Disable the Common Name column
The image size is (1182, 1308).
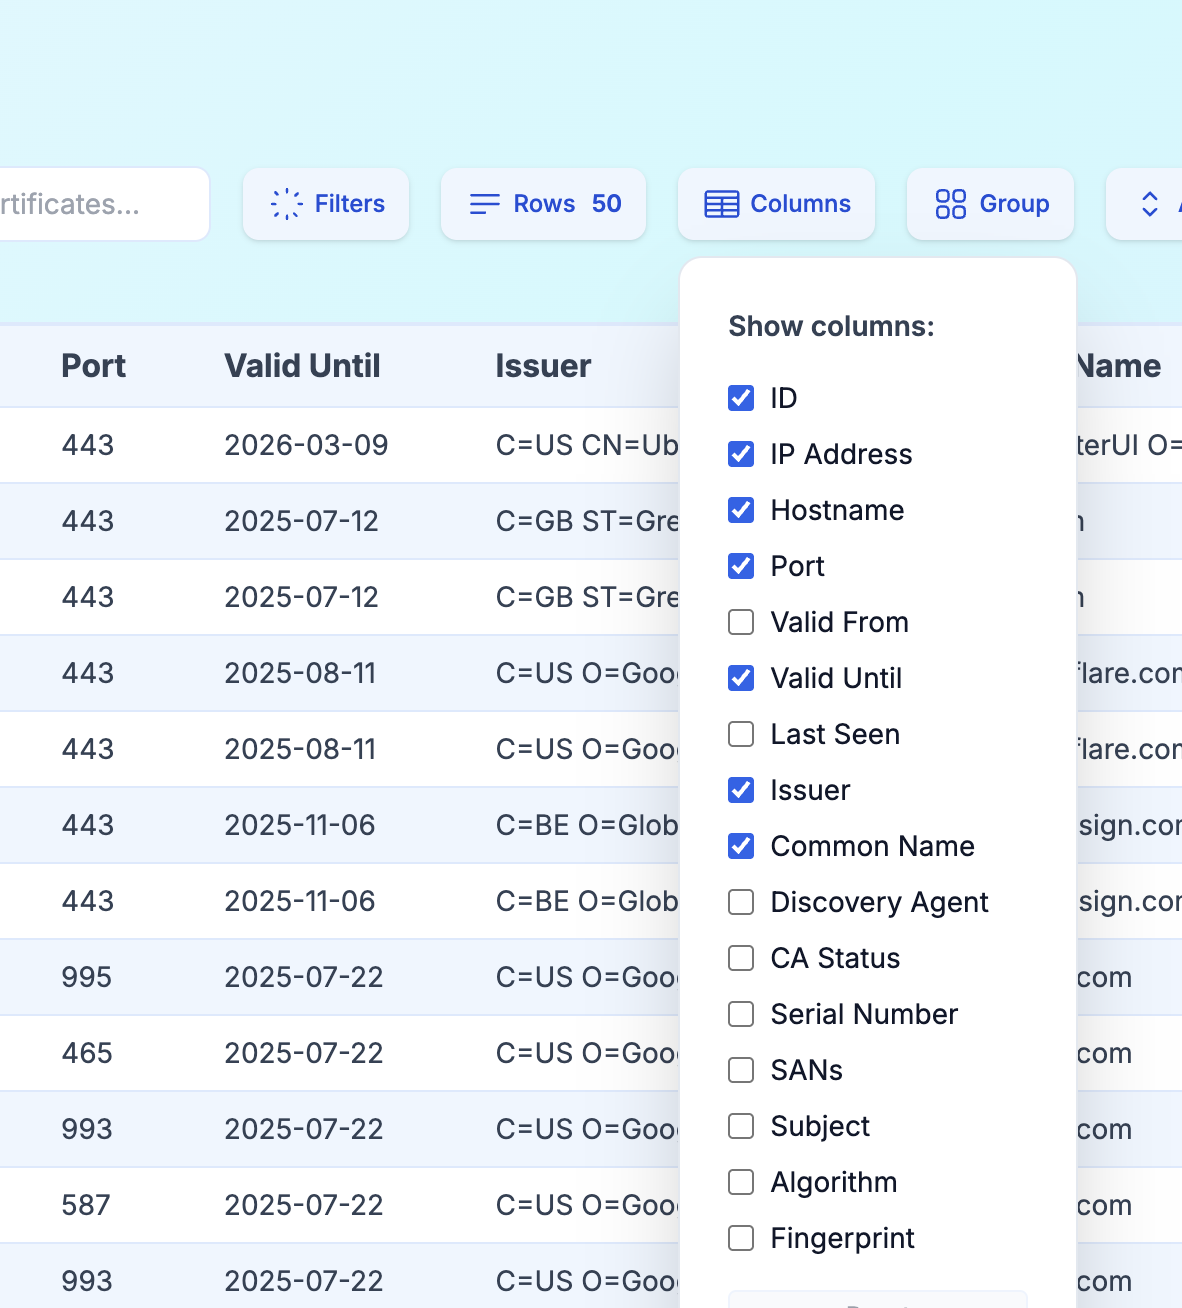coord(741,846)
